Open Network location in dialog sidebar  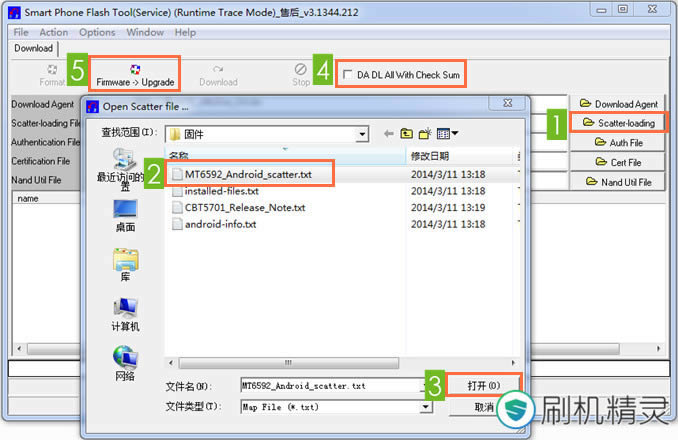point(125,362)
